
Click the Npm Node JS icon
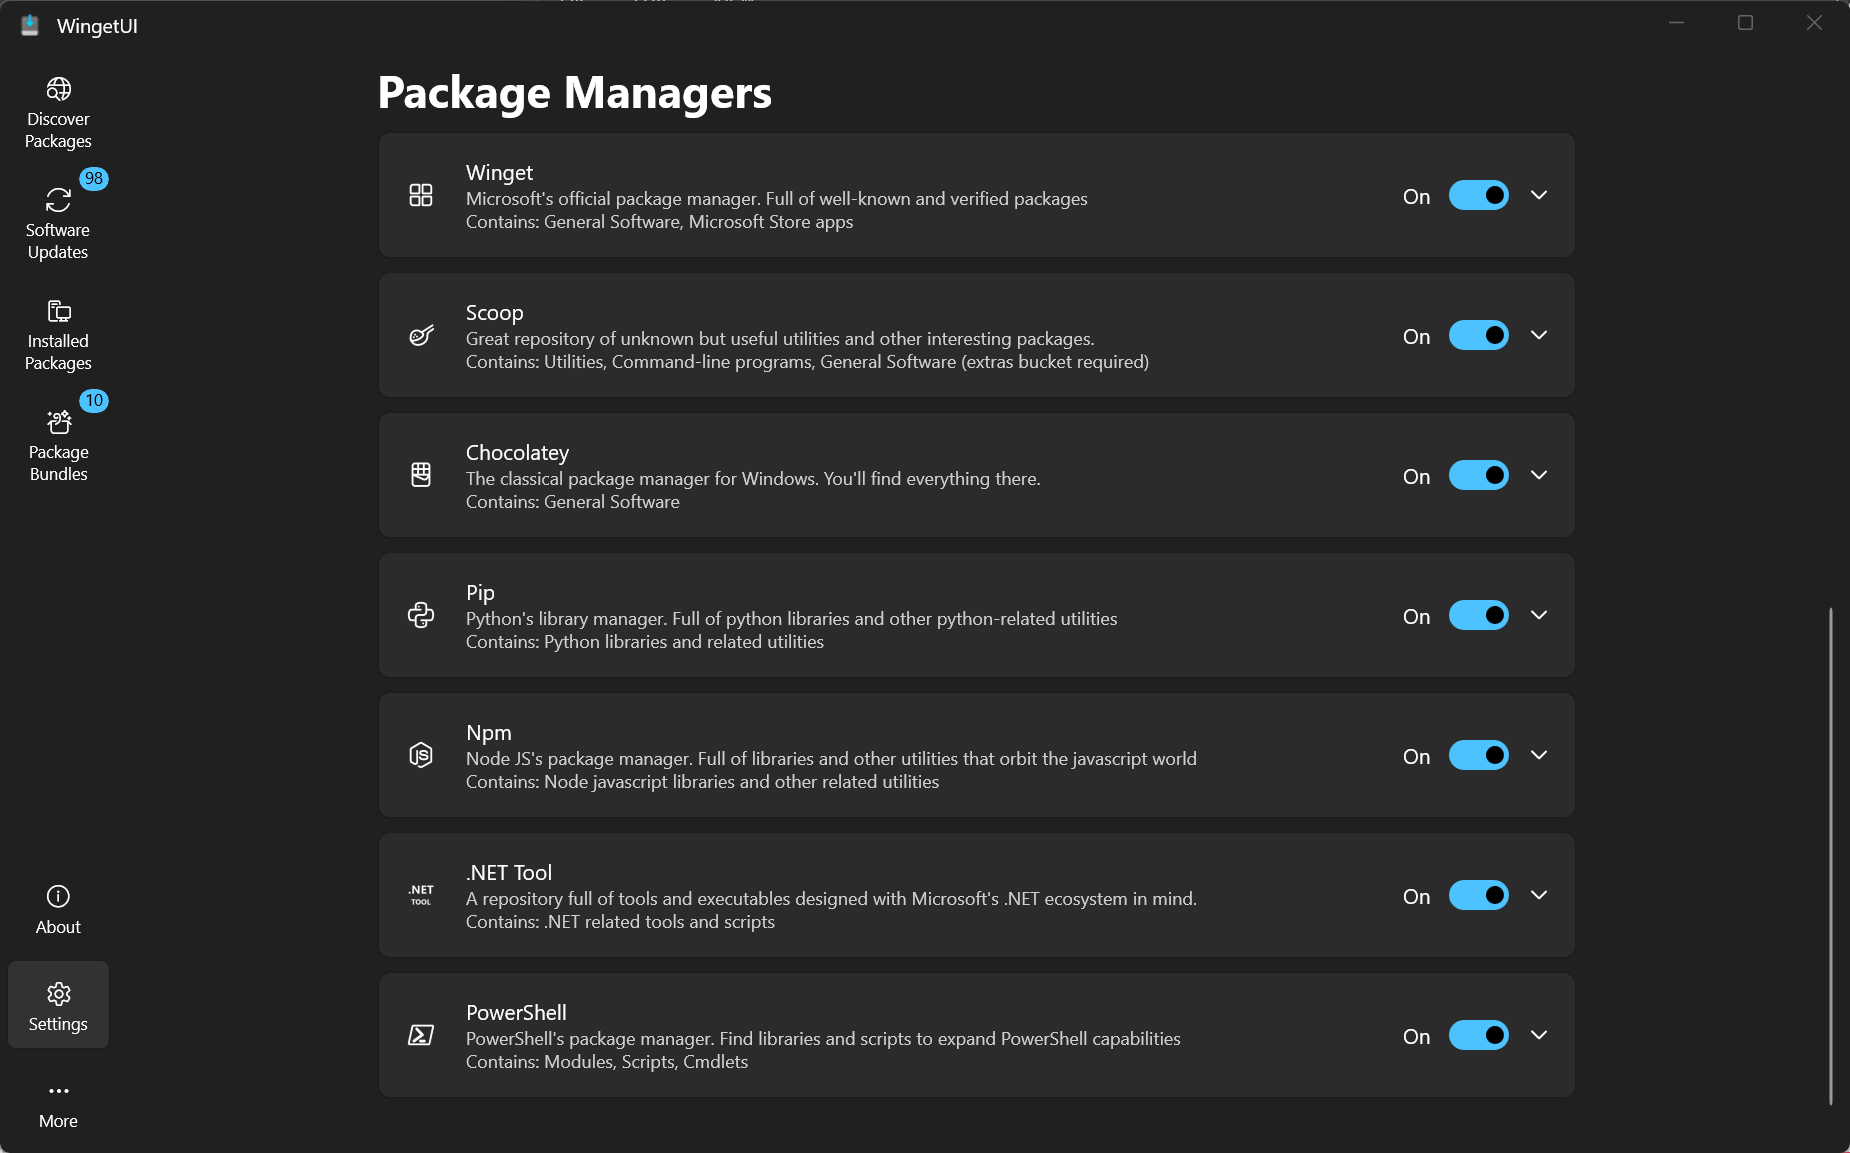tap(421, 755)
